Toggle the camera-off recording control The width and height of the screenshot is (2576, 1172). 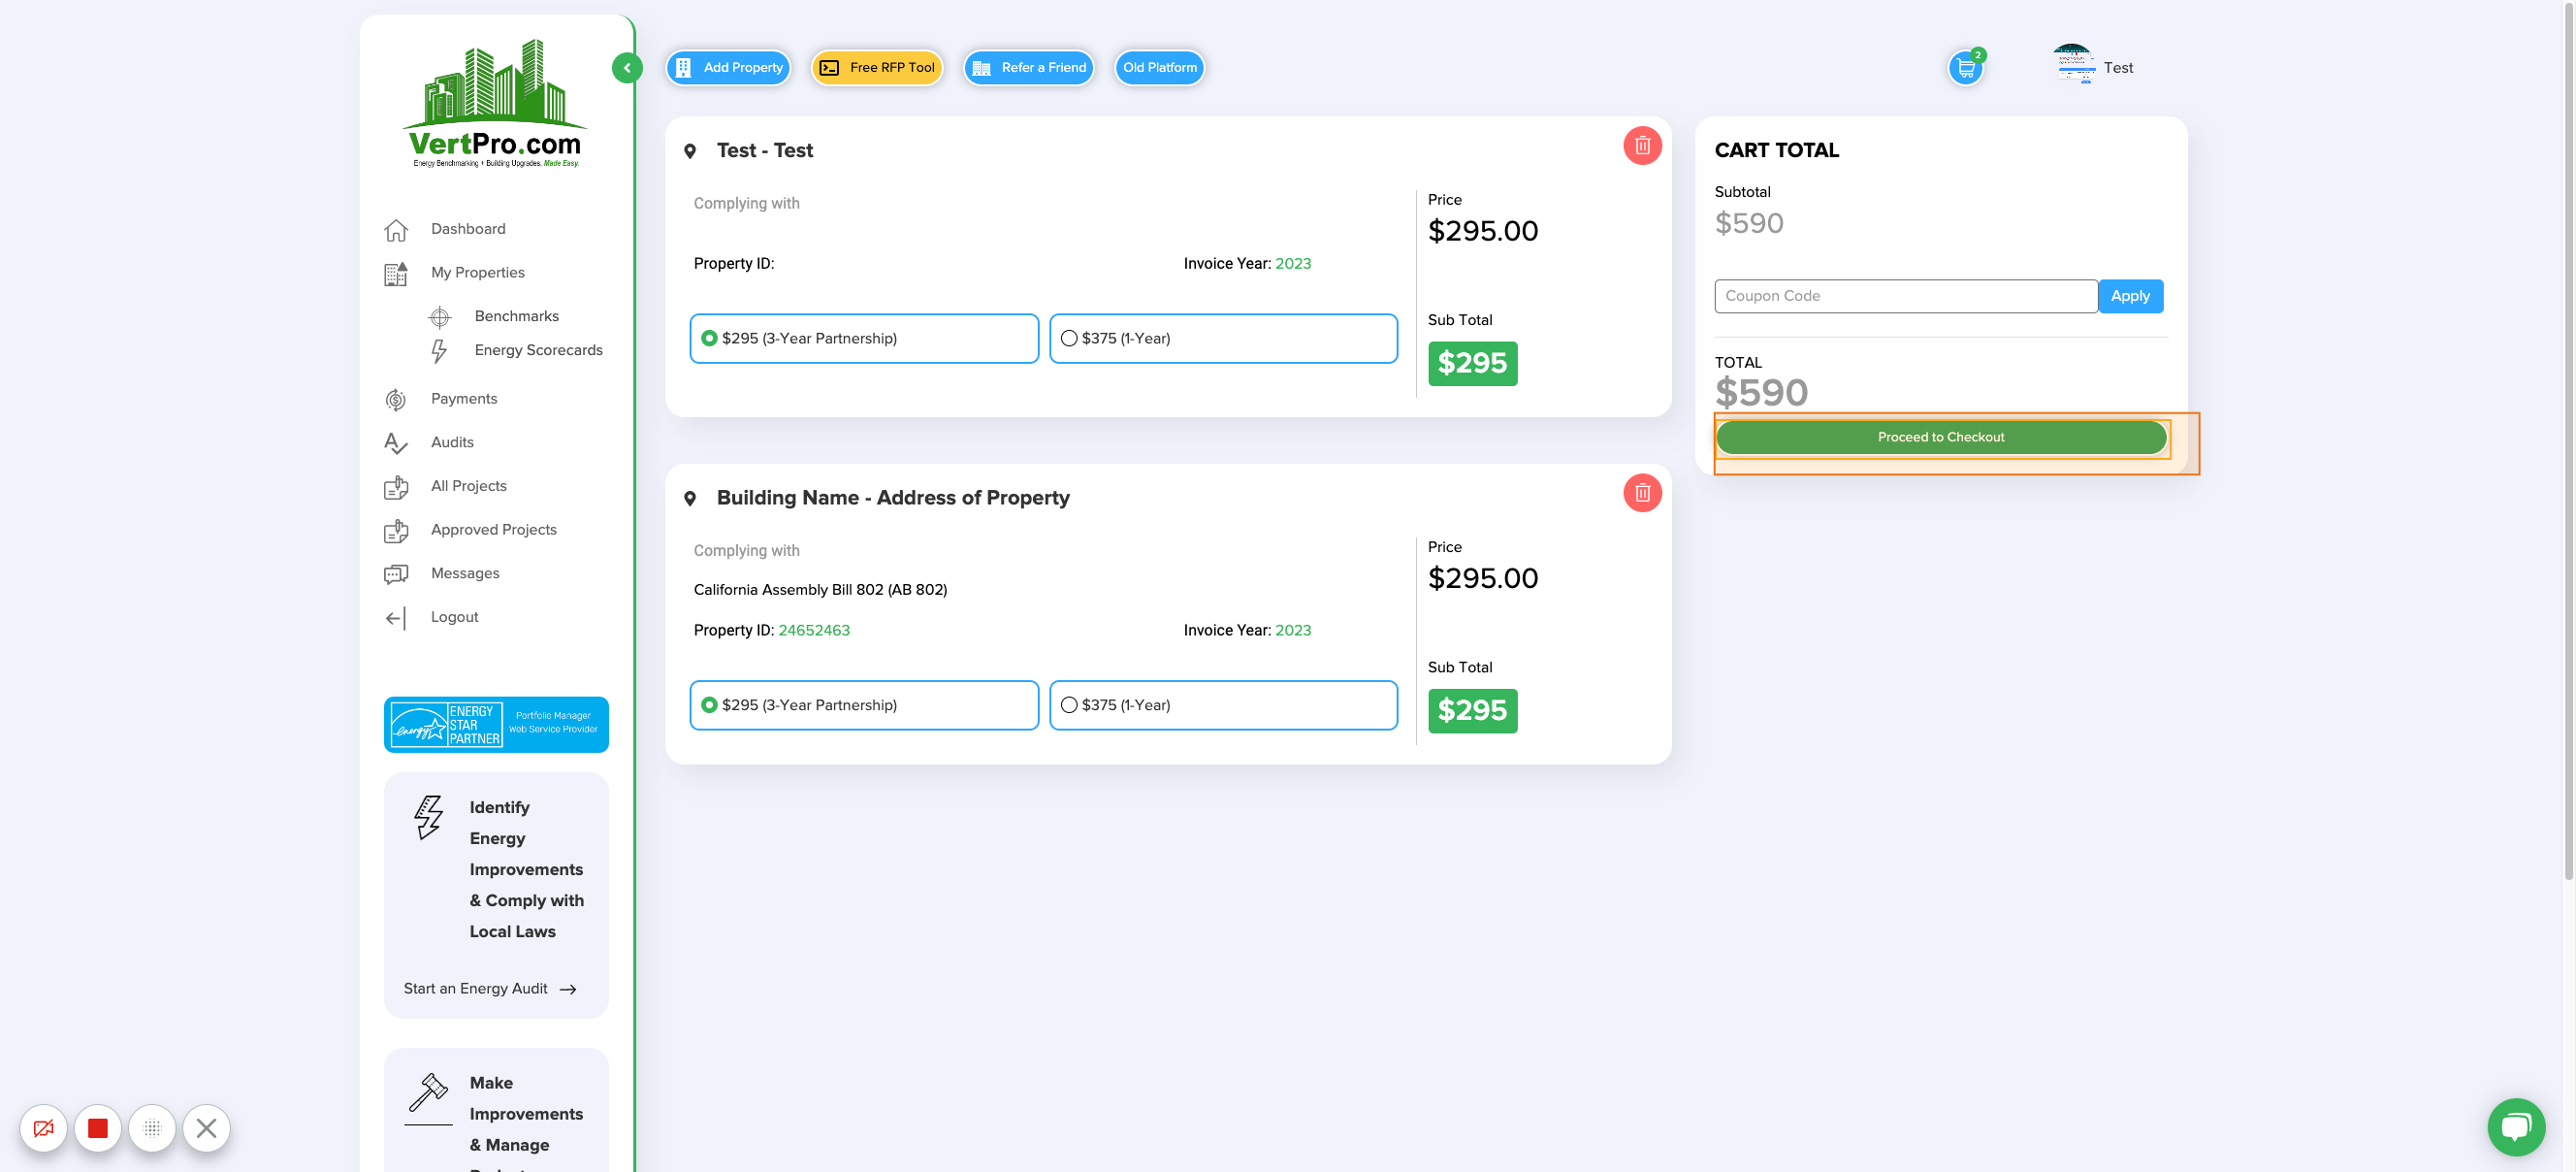pos(43,1129)
